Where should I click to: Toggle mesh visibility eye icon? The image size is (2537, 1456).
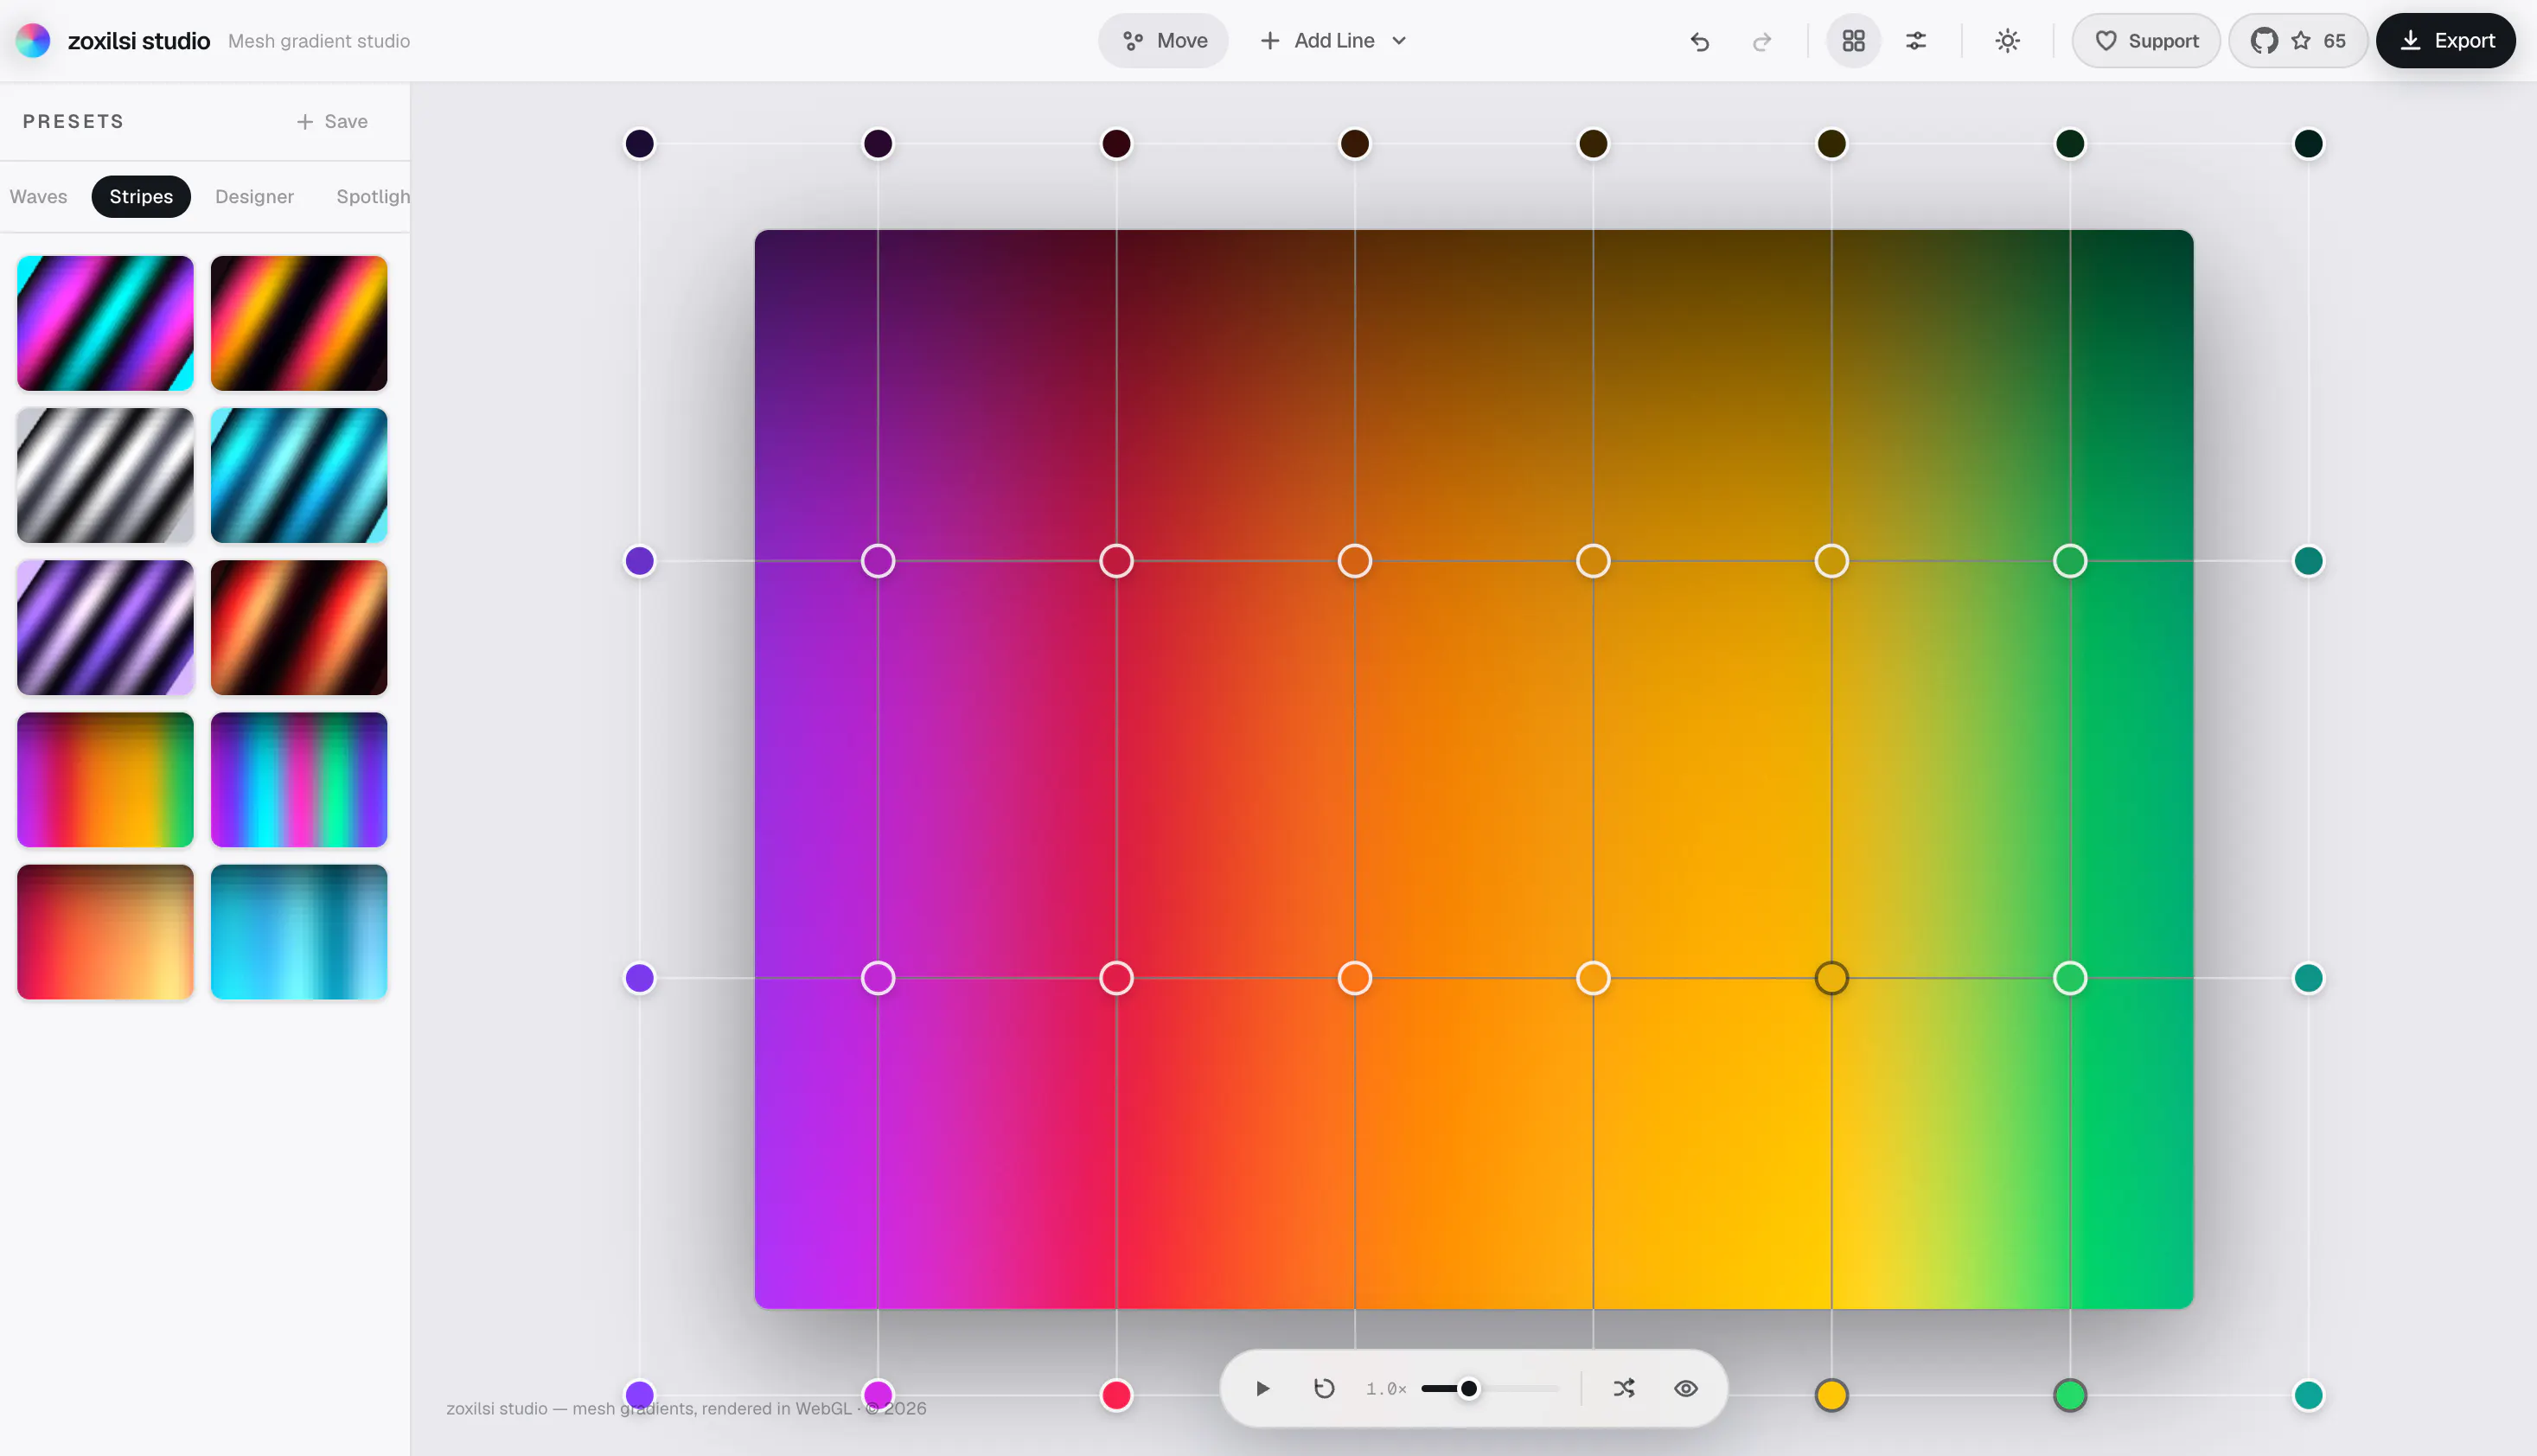(1686, 1389)
